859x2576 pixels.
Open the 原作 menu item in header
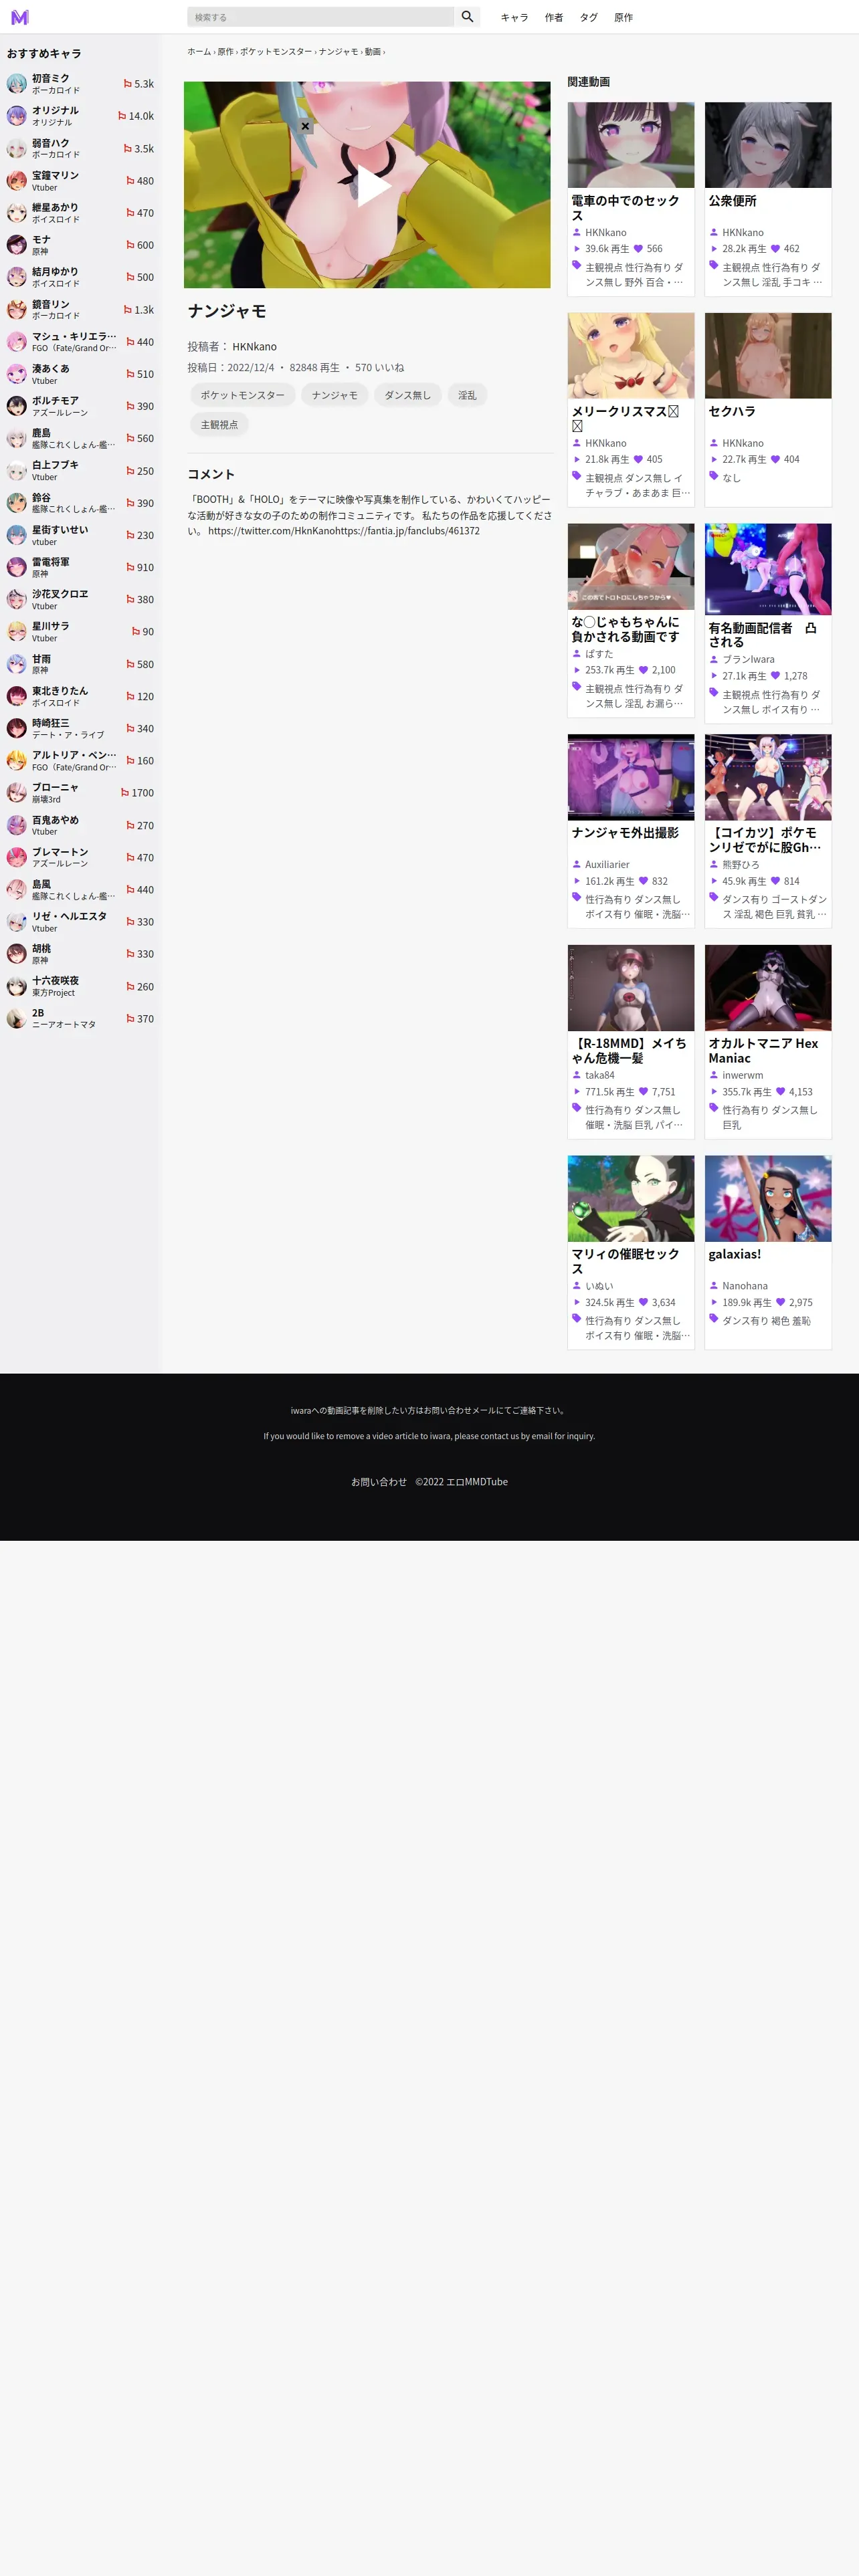coord(623,17)
